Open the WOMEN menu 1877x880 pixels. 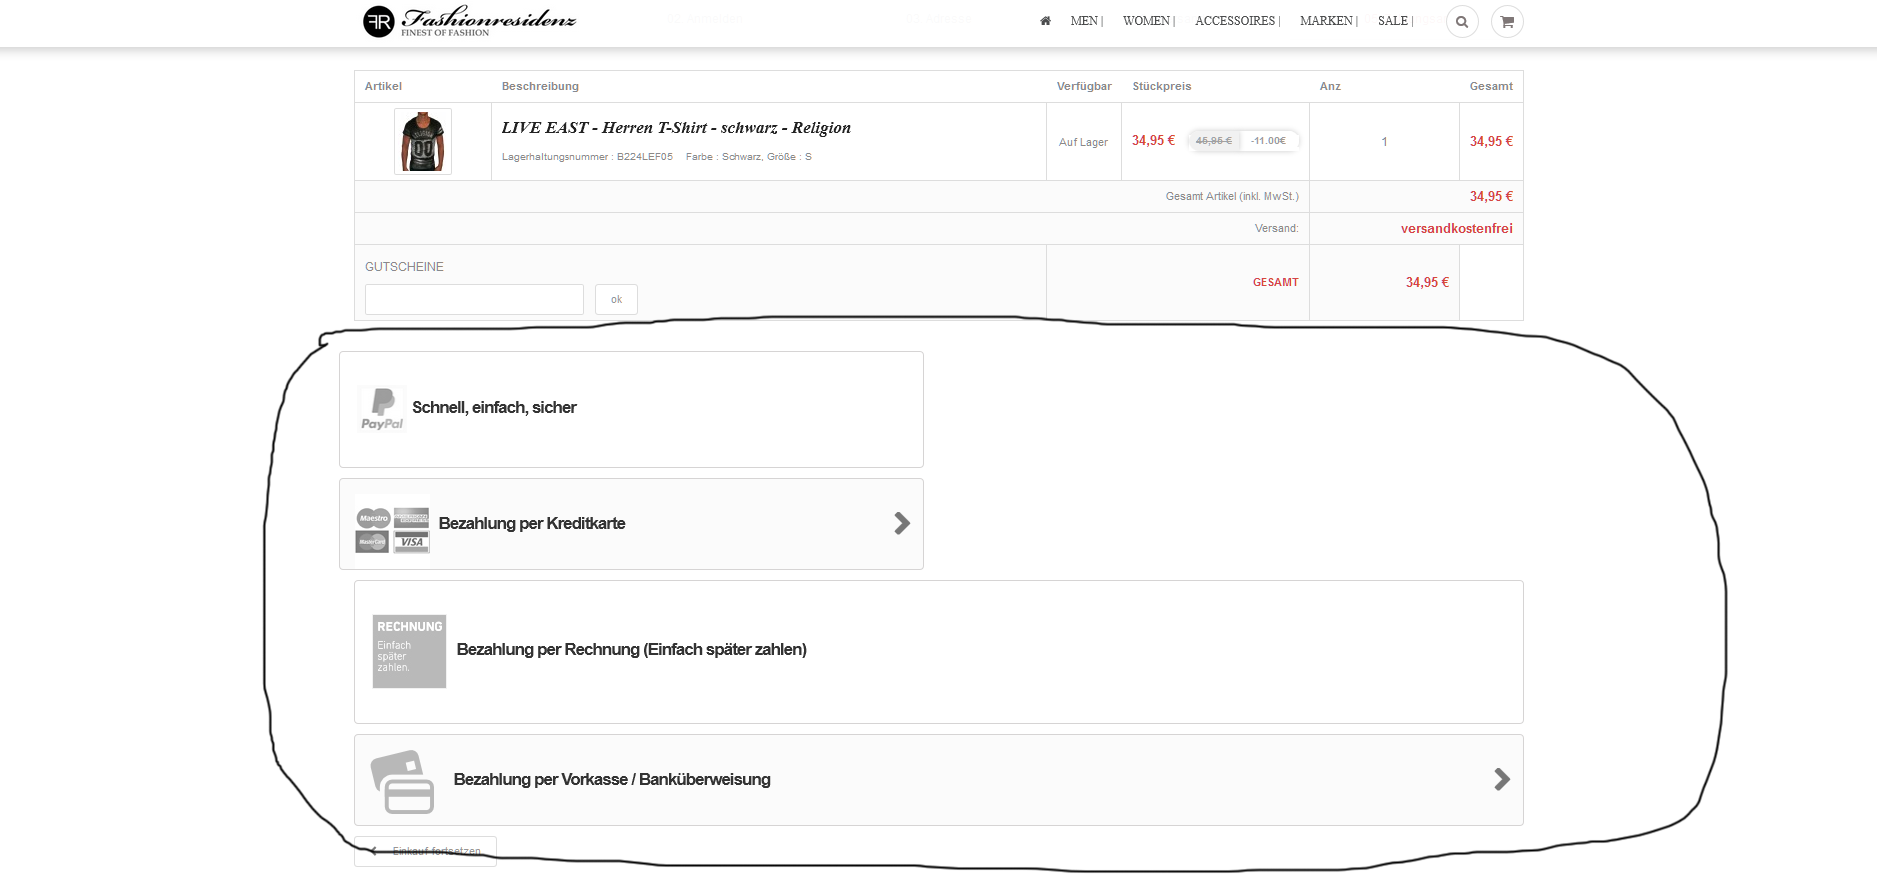tap(1148, 21)
